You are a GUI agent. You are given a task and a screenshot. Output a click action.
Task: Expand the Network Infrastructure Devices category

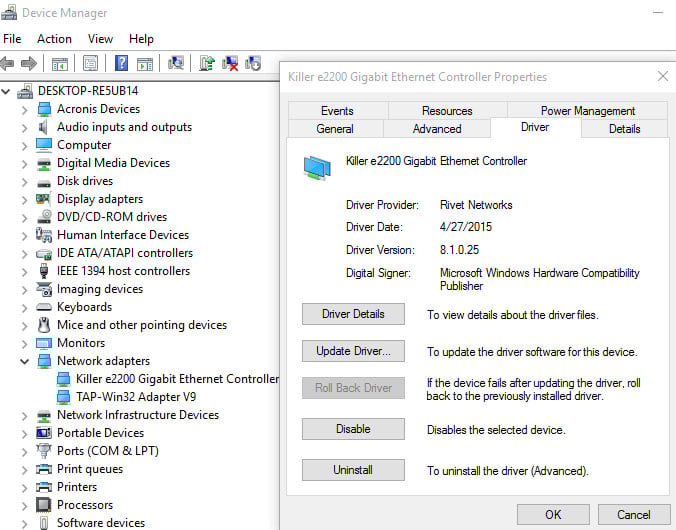tap(24, 416)
